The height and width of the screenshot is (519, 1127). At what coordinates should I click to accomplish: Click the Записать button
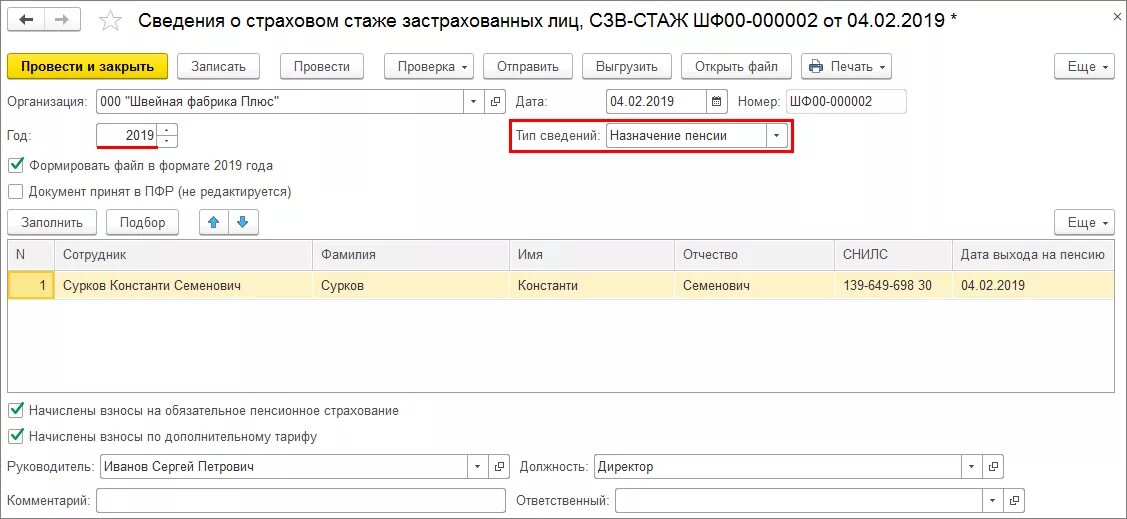(x=218, y=67)
